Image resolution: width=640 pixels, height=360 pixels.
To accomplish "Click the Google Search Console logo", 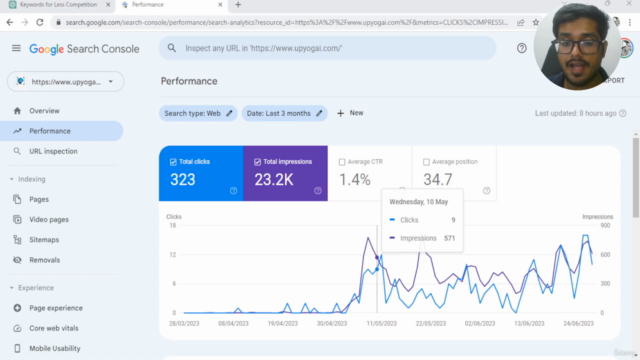I will click(x=84, y=49).
